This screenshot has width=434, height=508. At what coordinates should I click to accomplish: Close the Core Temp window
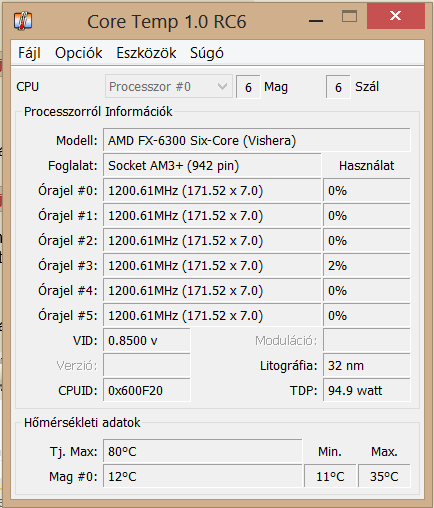click(396, 16)
